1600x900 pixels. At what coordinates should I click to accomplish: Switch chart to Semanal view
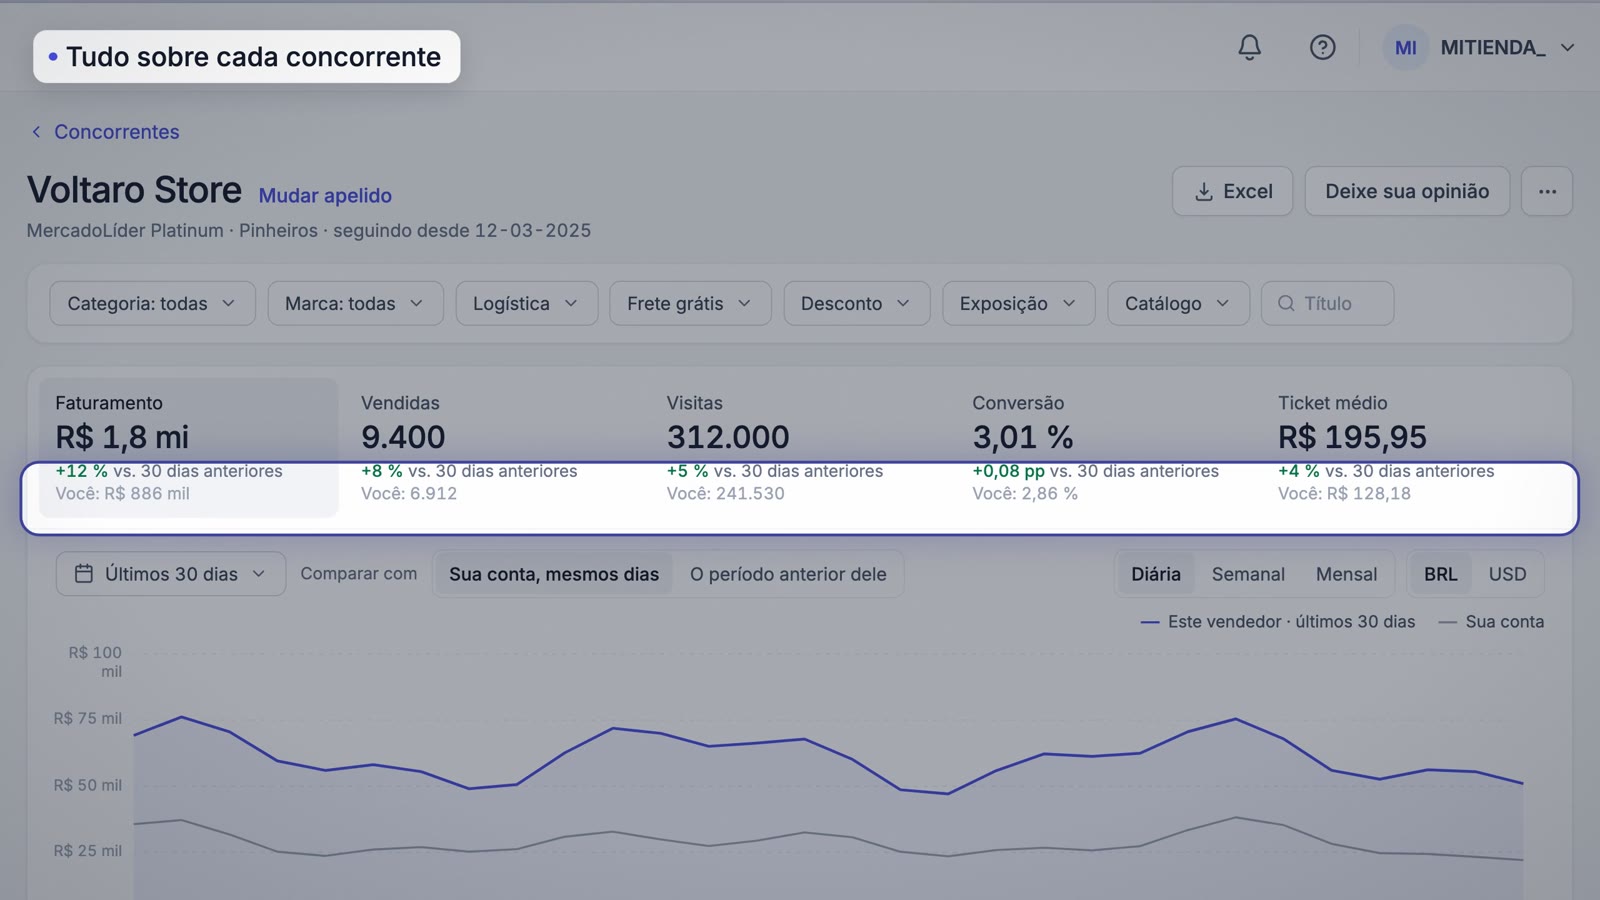[1248, 574]
